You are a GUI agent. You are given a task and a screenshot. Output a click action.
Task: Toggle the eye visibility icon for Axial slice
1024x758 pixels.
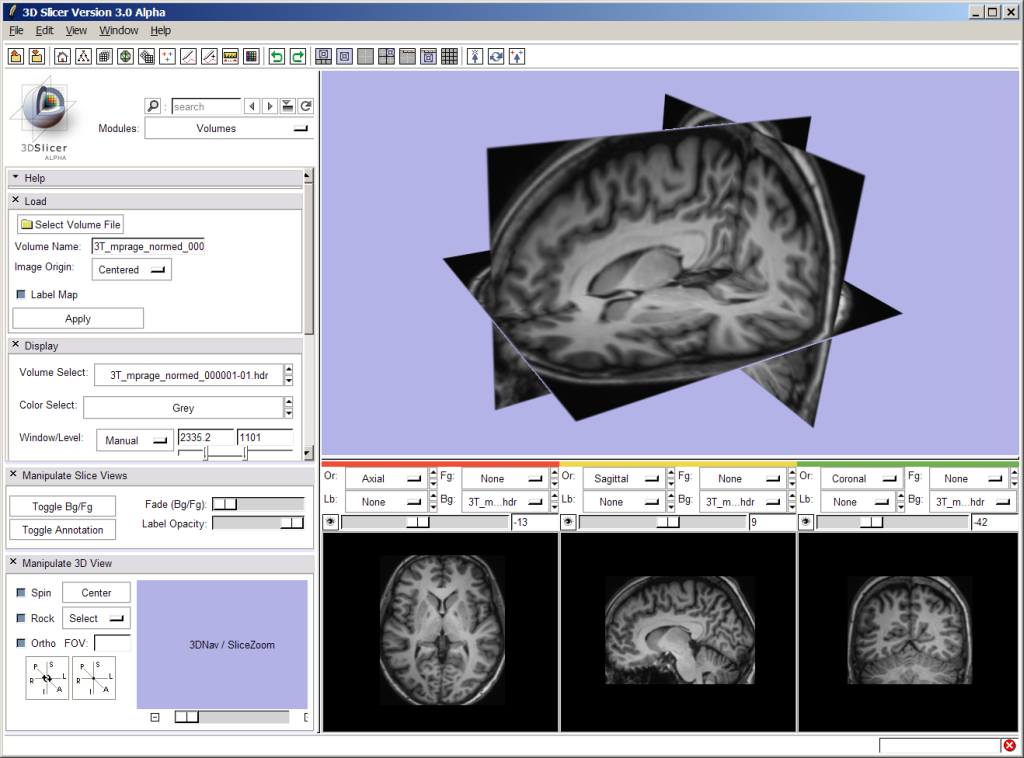(330, 522)
